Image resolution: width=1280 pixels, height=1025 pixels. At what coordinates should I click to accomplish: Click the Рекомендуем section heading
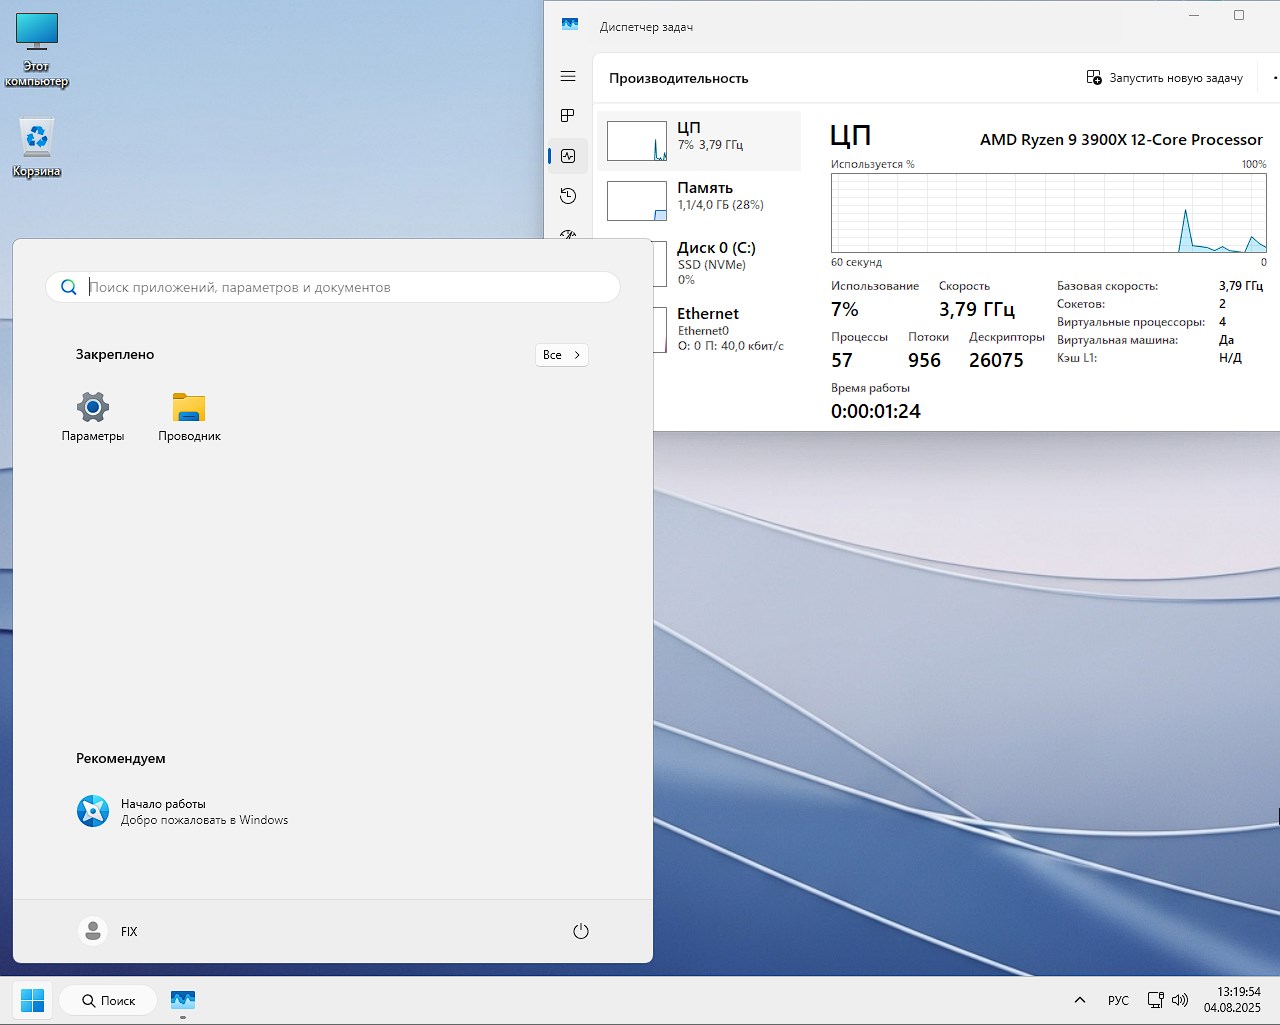click(x=121, y=759)
